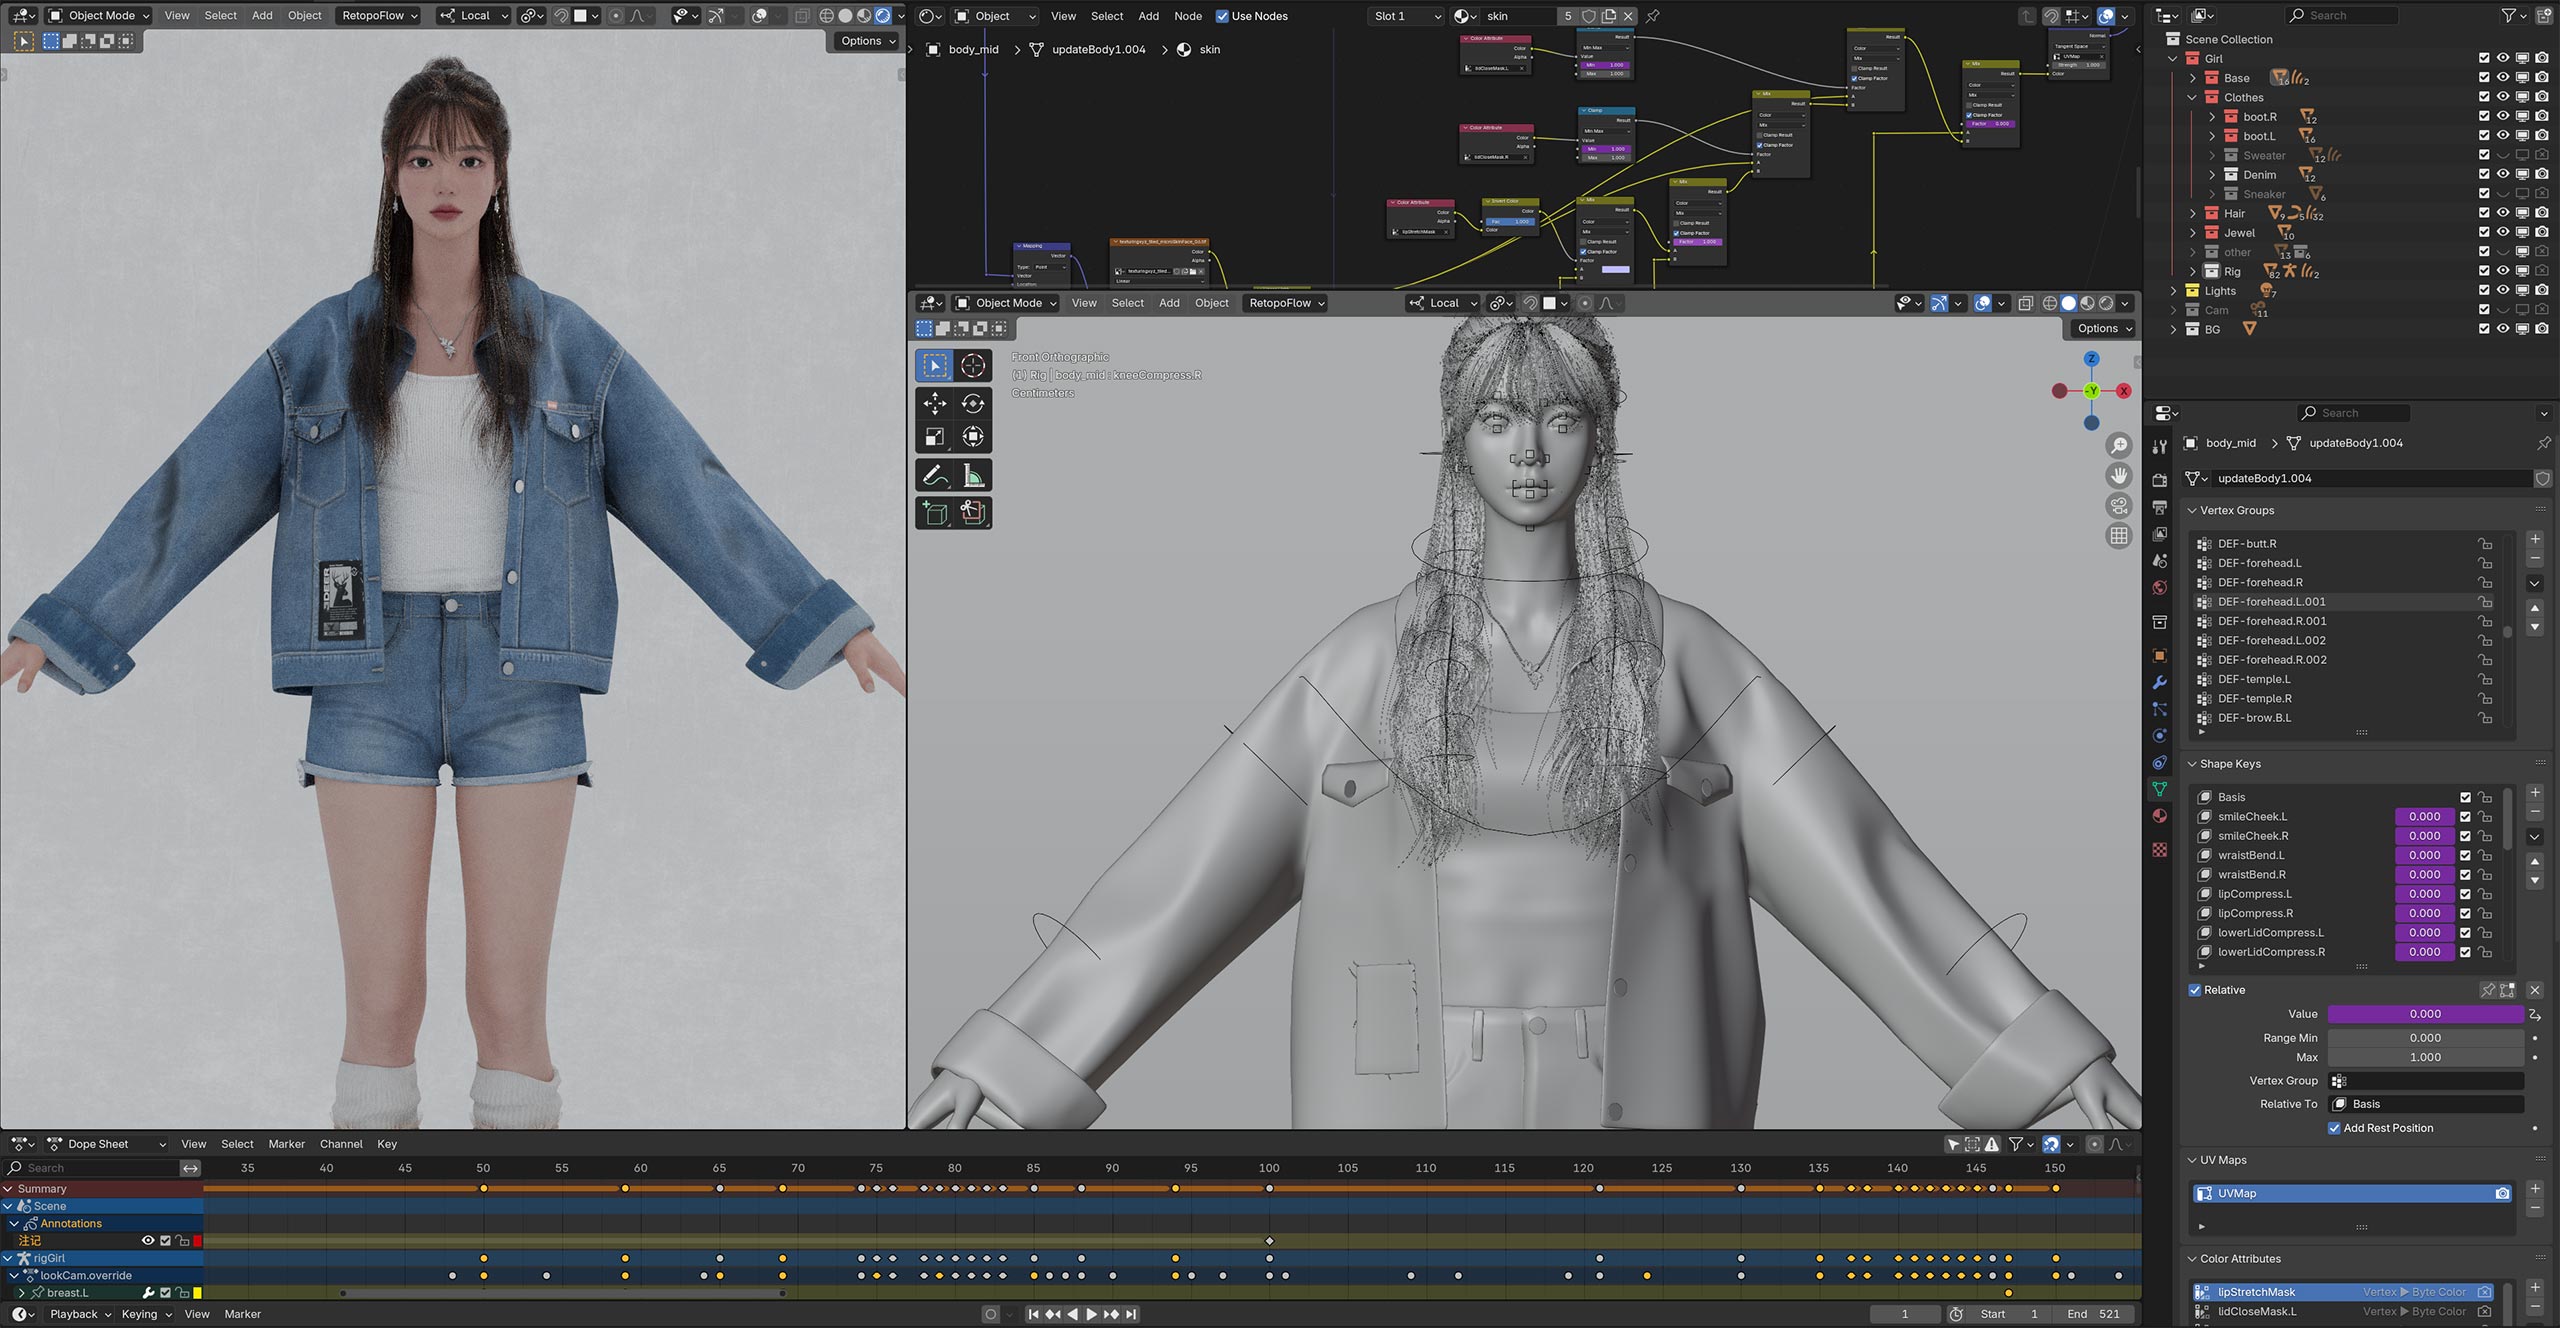
Task: Open the Keying menu in timeline footer
Action: coord(146,1314)
